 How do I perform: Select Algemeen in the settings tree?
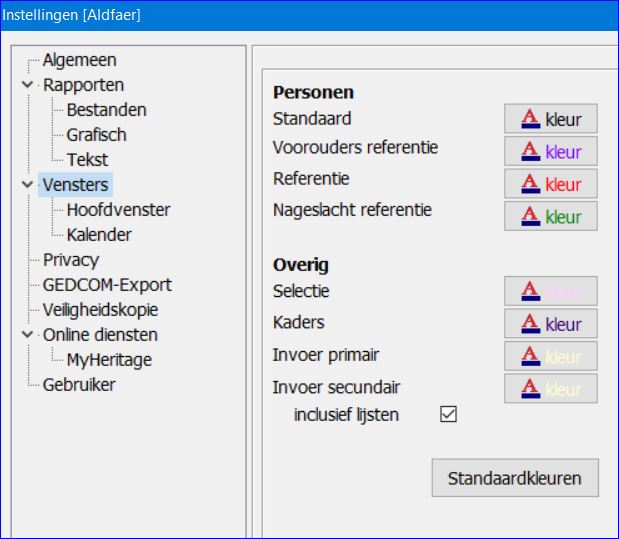coord(79,61)
